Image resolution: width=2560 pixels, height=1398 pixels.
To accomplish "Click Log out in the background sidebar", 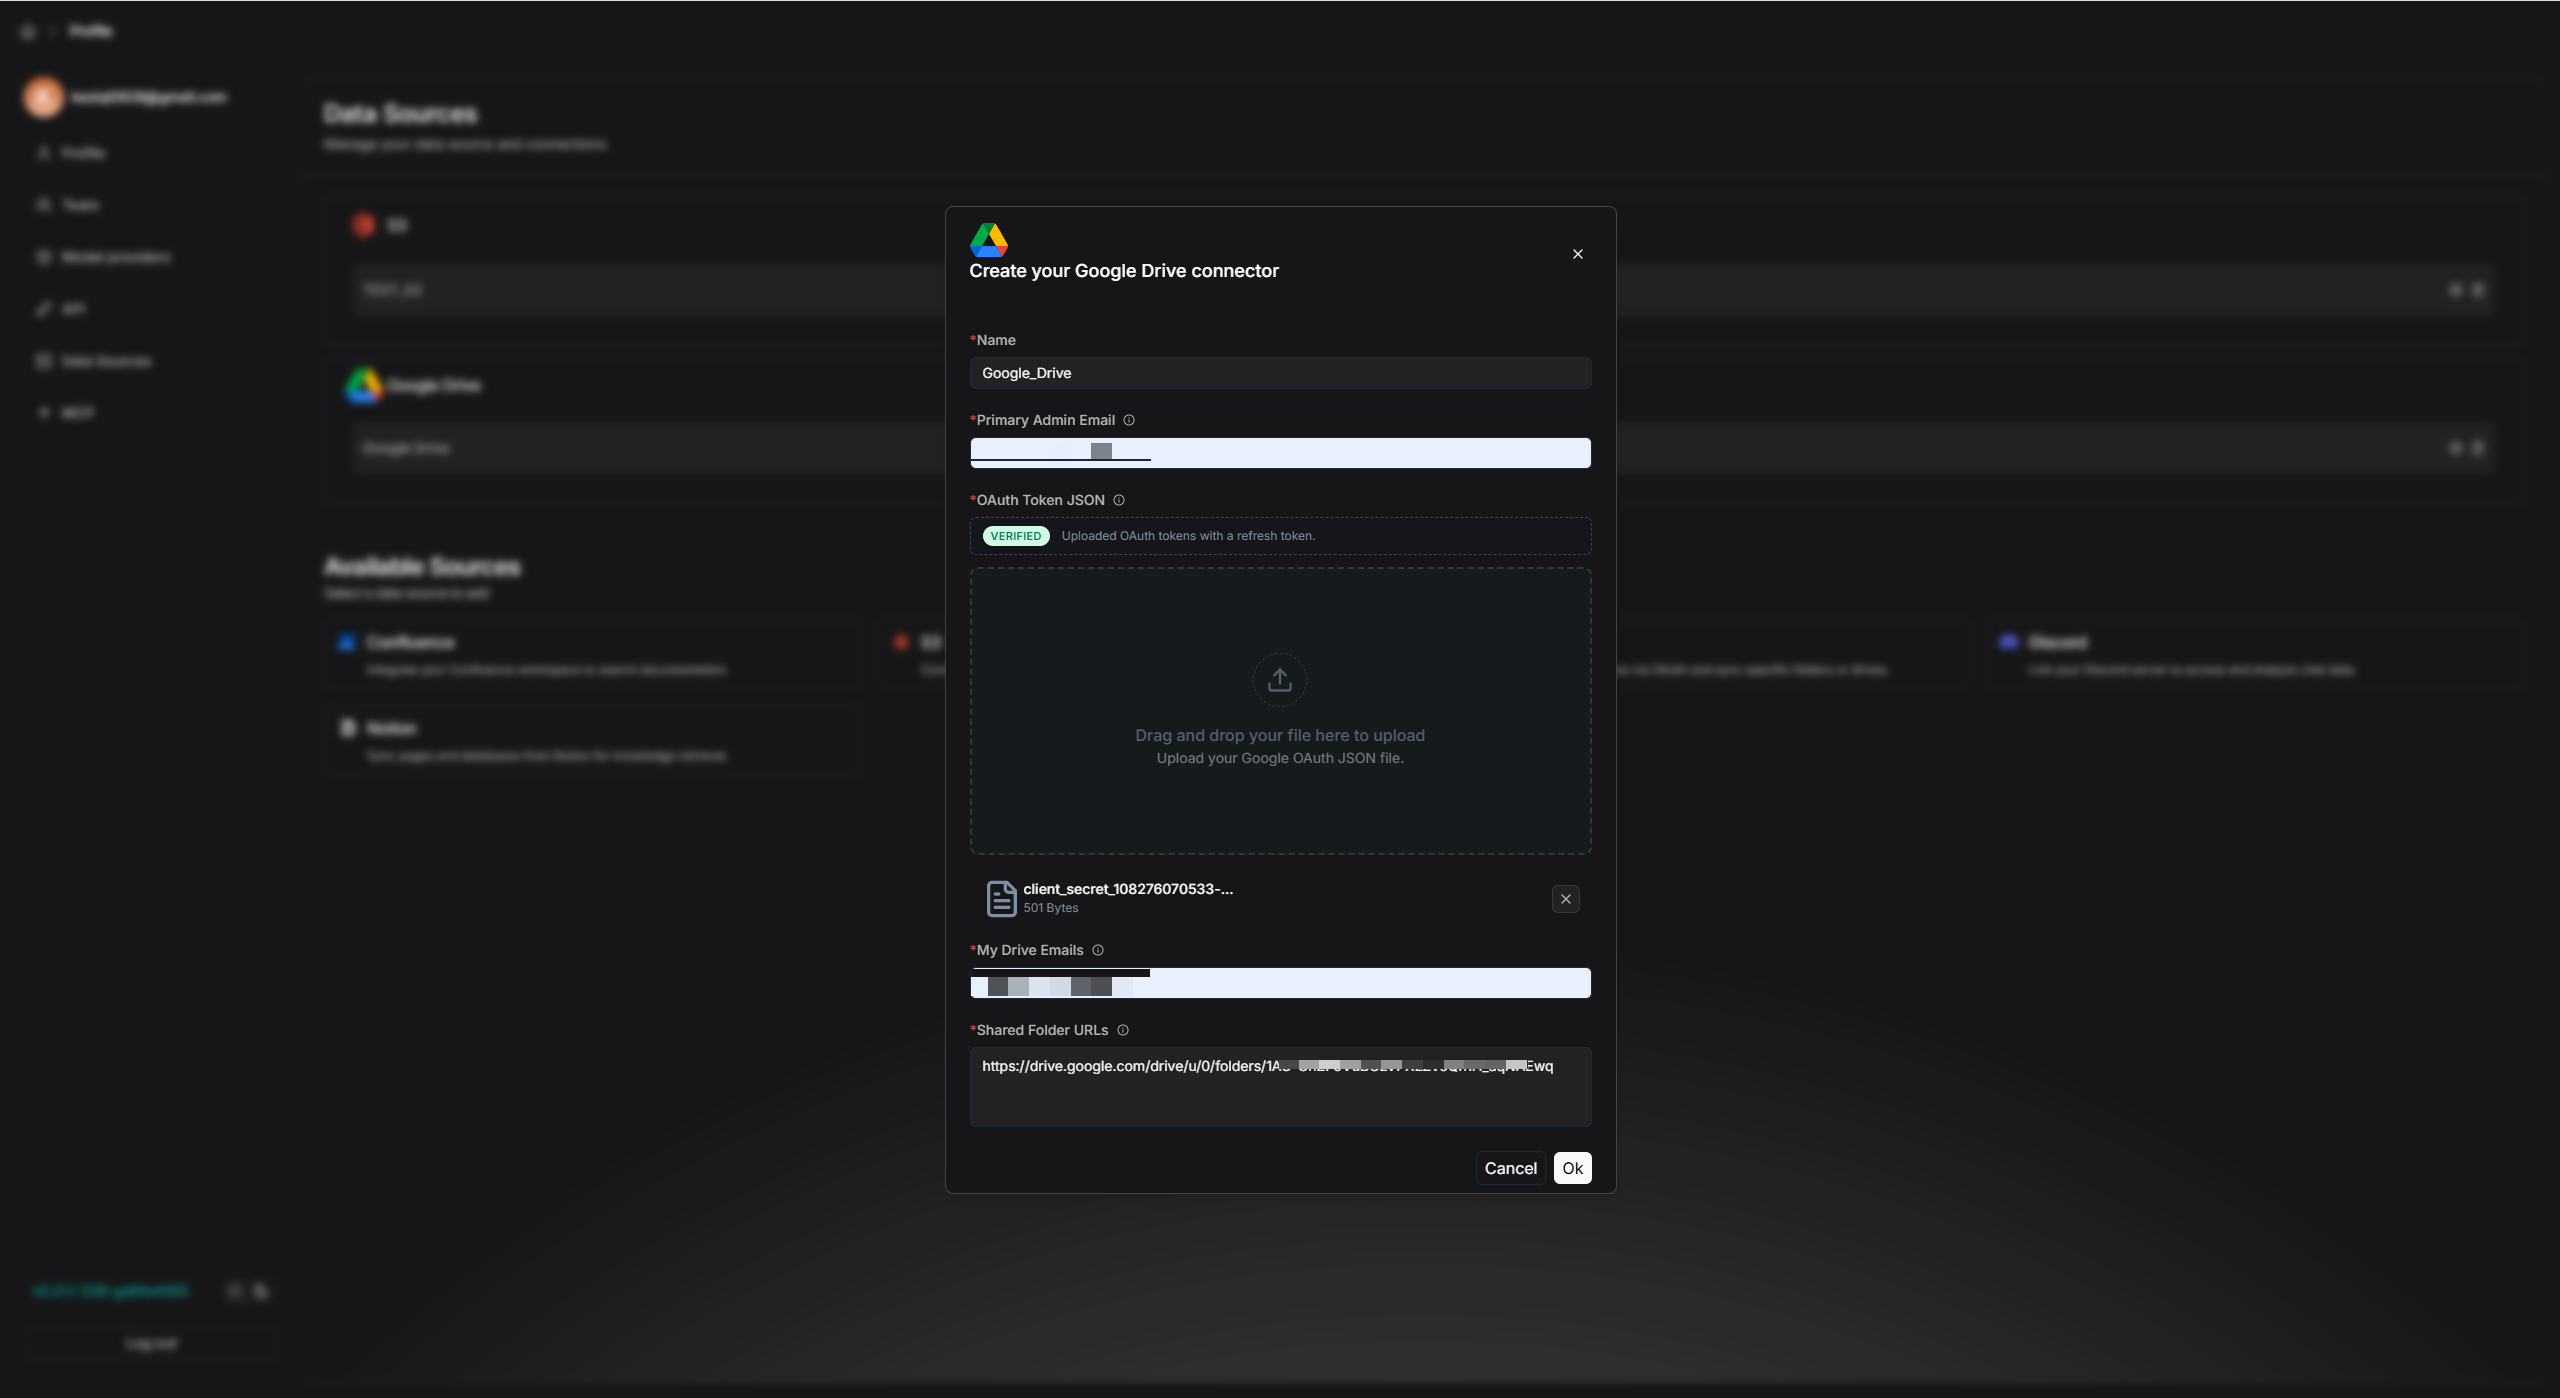I will 151,1343.
